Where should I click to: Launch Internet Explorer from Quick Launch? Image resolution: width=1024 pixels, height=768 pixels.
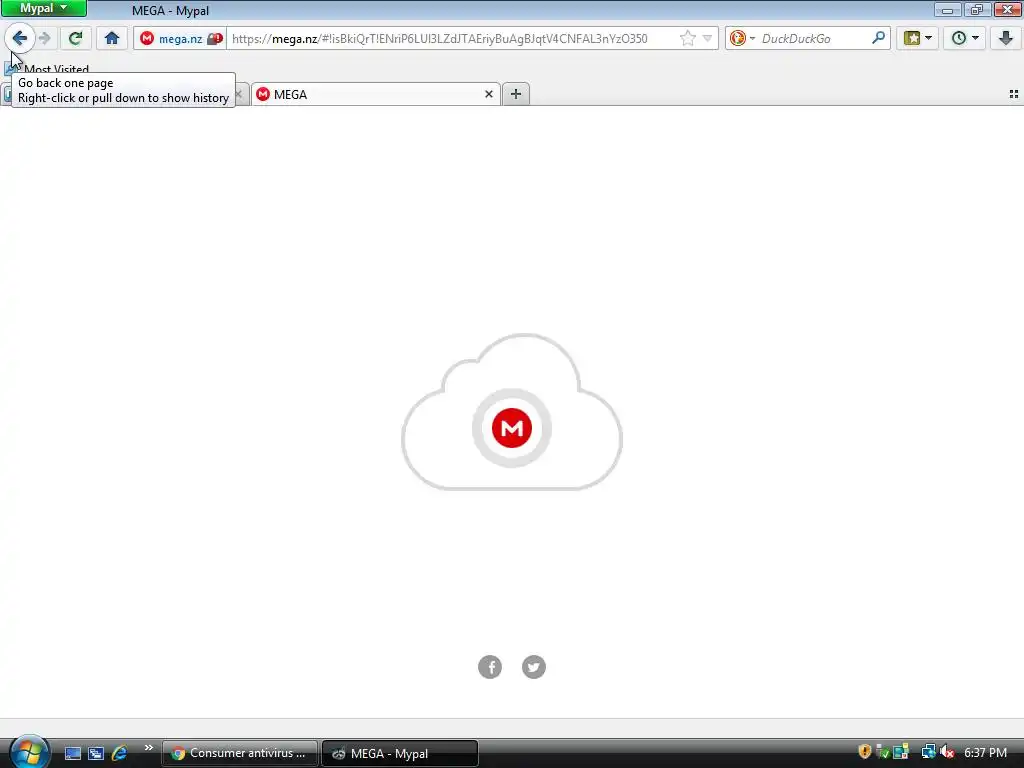[x=120, y=753]
